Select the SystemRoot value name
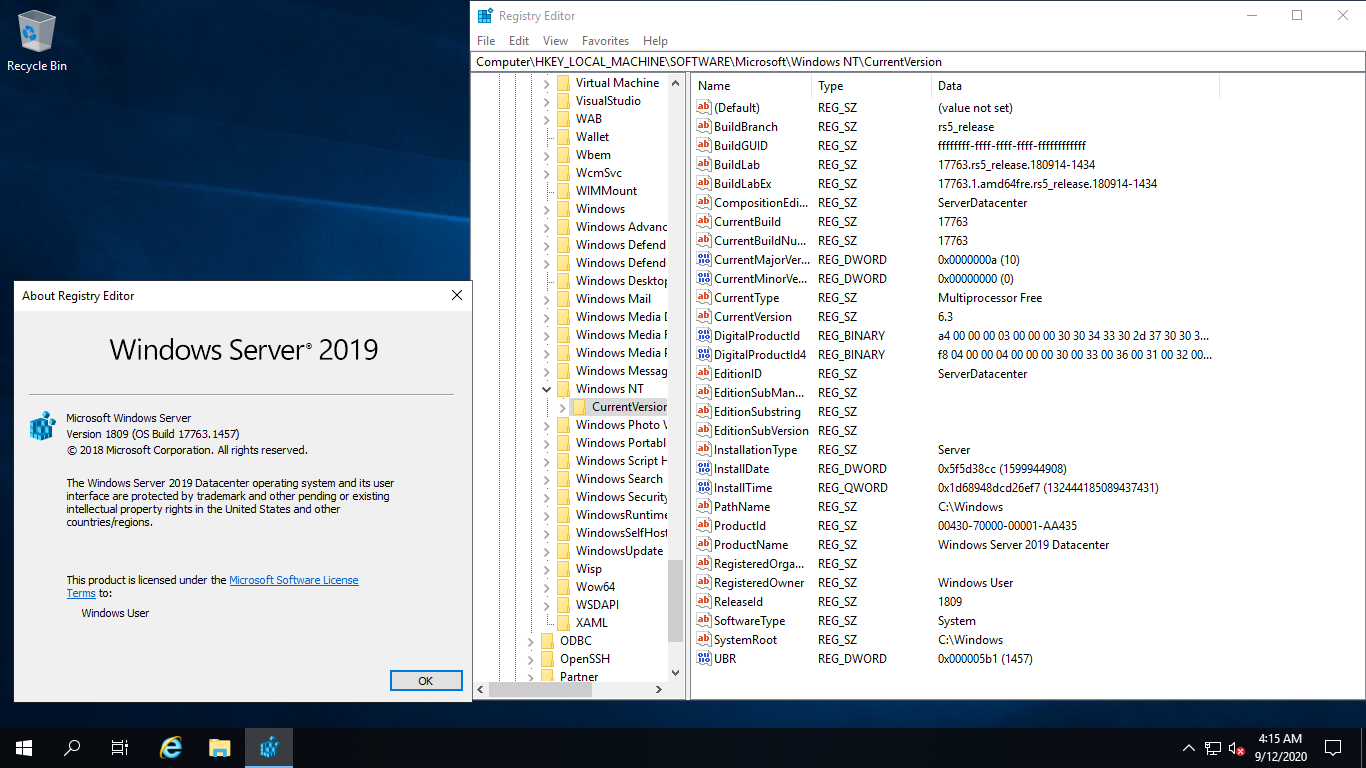Image resolution: width=1366 pixels, height=768 pixels. [x=745, y=640]
